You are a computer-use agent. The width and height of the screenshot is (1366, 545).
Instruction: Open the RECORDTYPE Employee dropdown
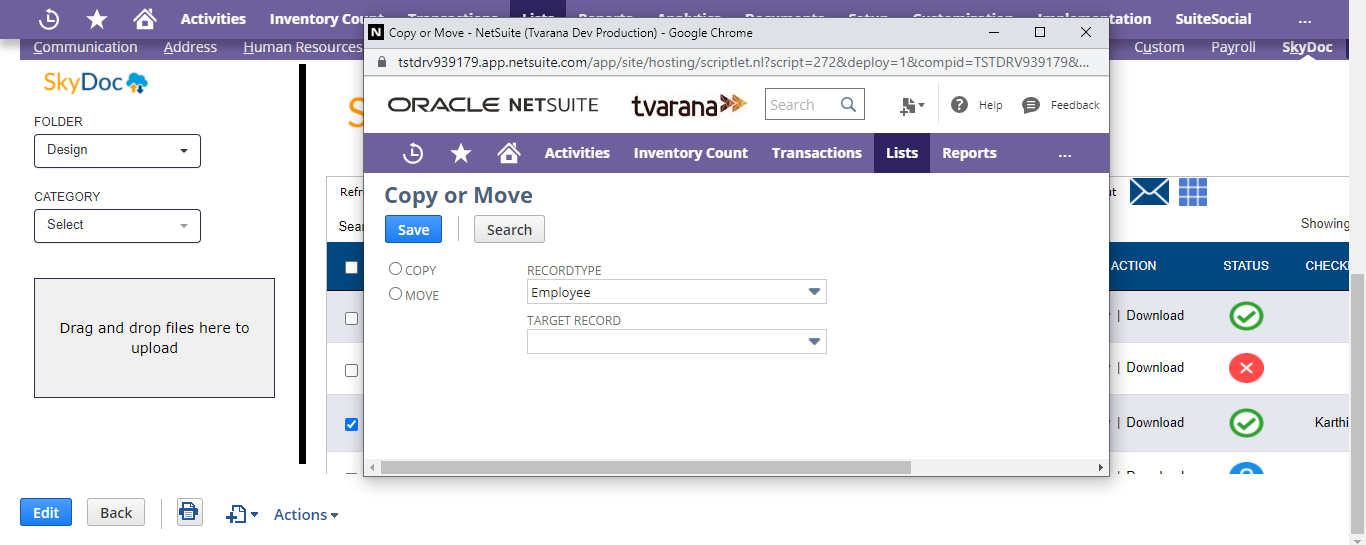coord(677,292)
